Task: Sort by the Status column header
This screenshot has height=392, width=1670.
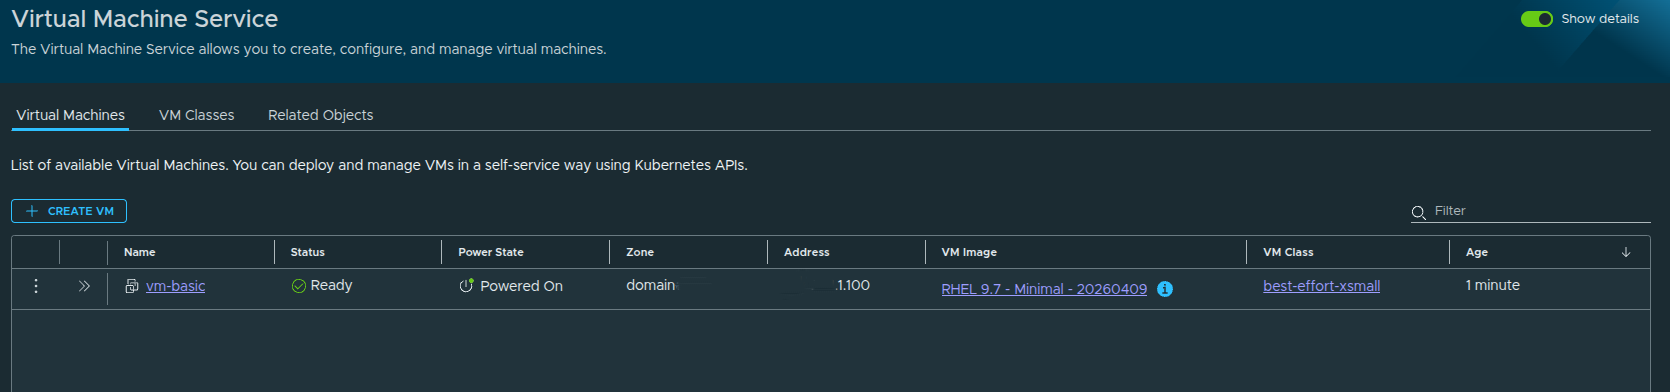Action: tap(307, 252)
